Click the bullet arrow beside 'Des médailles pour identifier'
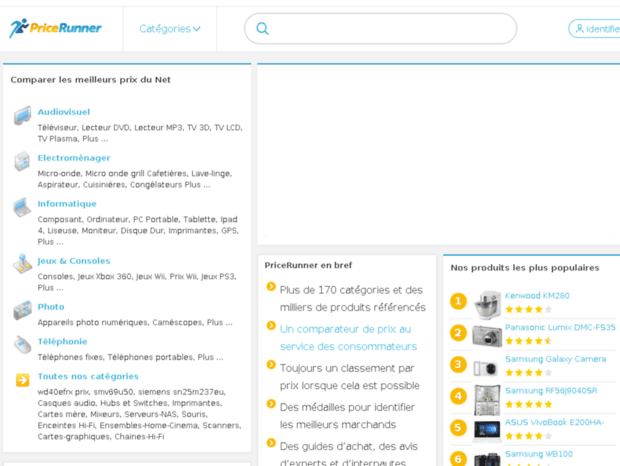620x466 pixels. 271,404
